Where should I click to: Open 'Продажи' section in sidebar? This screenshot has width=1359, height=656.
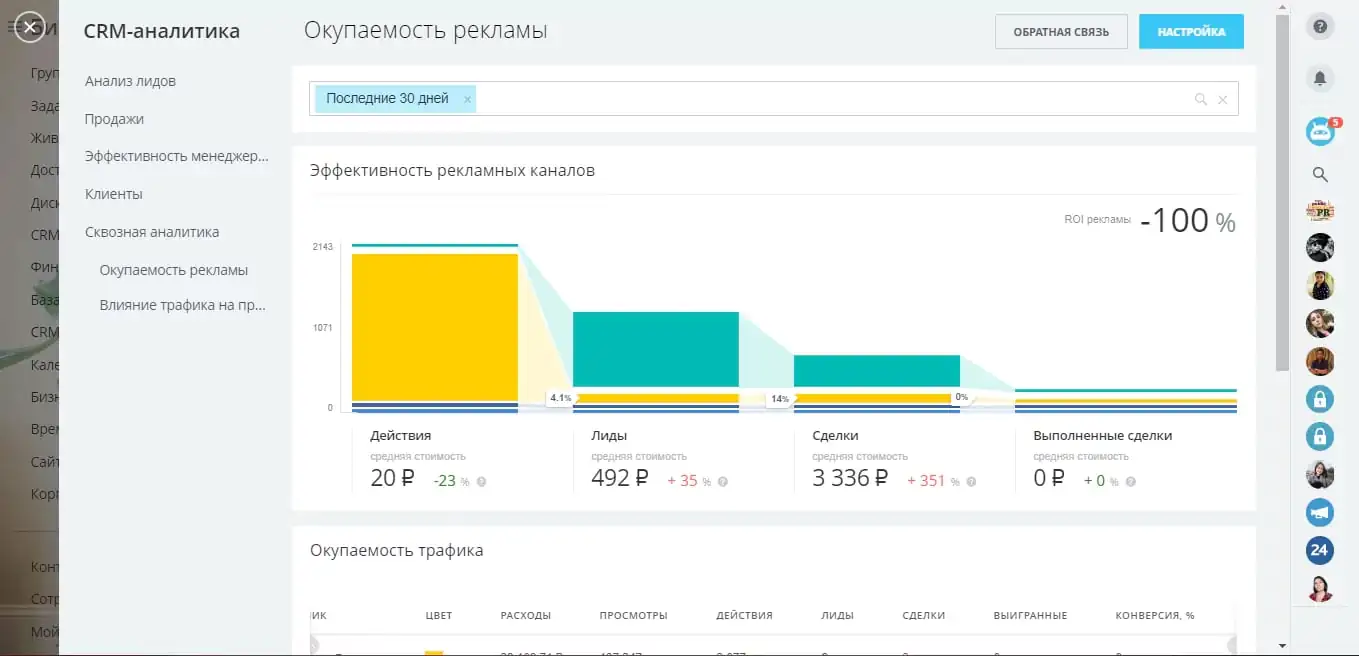pos(114,119)
